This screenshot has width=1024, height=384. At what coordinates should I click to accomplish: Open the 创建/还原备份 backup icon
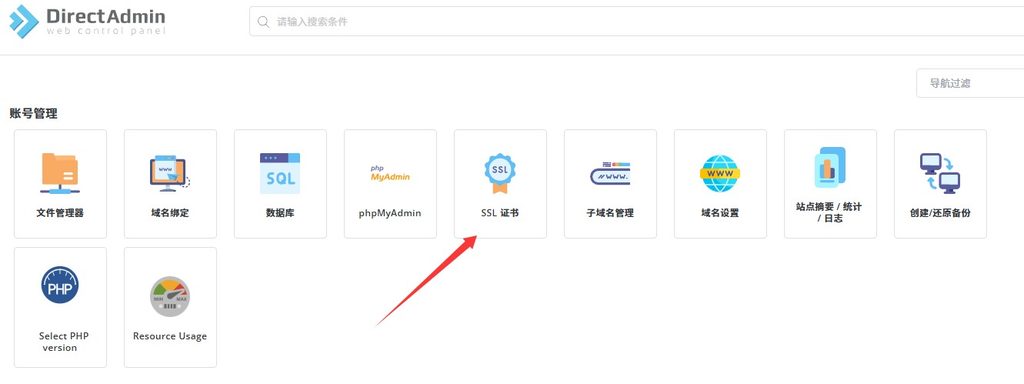tap(940, 173)
